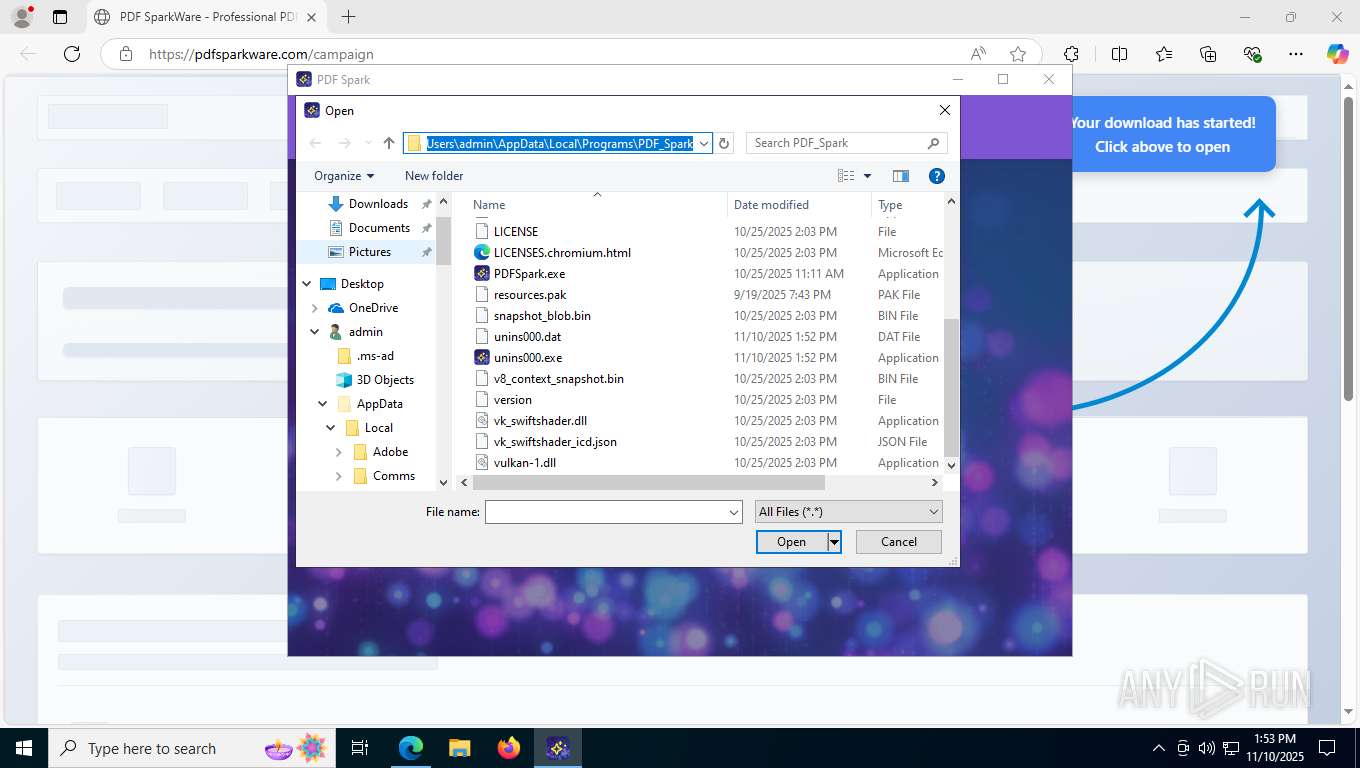This screenshot has width=1360, height=768.
Task: Change view layout icon
Action: pos(846,176)
